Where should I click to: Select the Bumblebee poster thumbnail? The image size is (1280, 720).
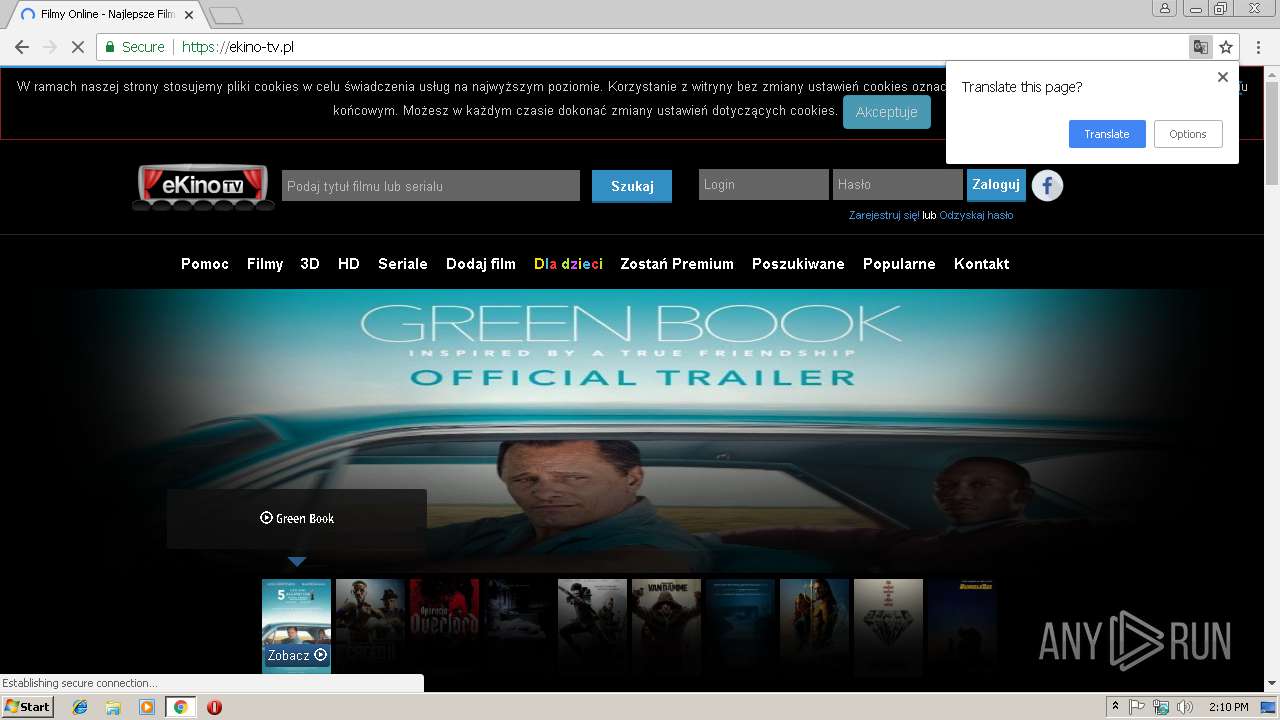tap(962, 627)
